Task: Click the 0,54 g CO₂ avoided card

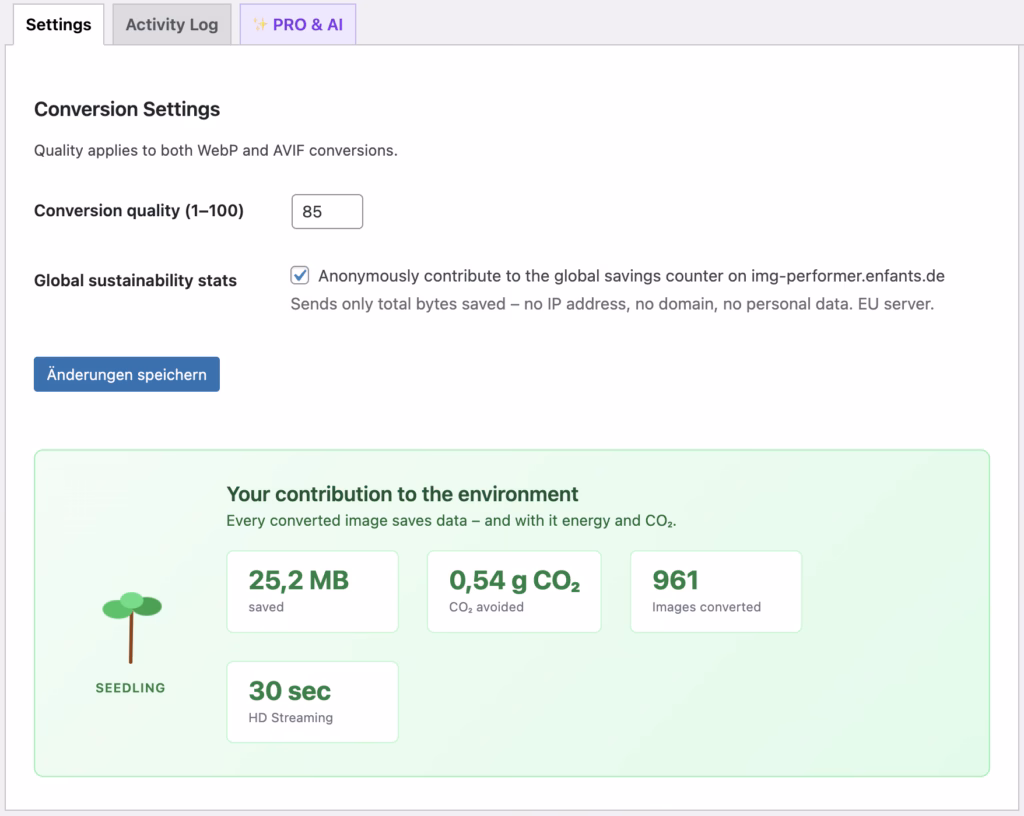Action: 514,591
